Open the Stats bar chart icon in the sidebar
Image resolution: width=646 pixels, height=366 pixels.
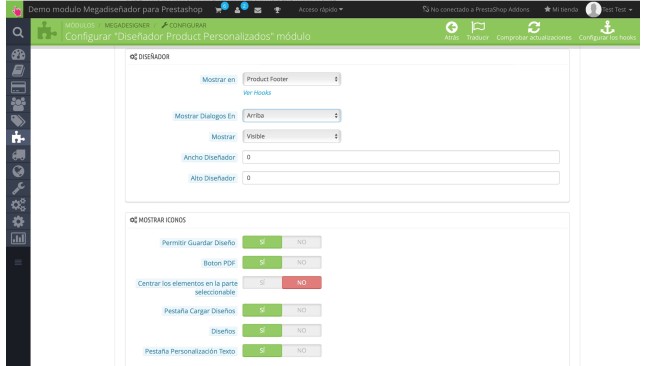point(18,238)
